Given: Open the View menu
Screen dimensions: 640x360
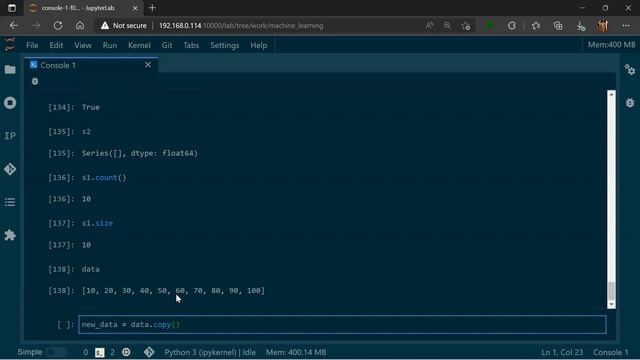Looking at the screenshot, I should 83,45.
